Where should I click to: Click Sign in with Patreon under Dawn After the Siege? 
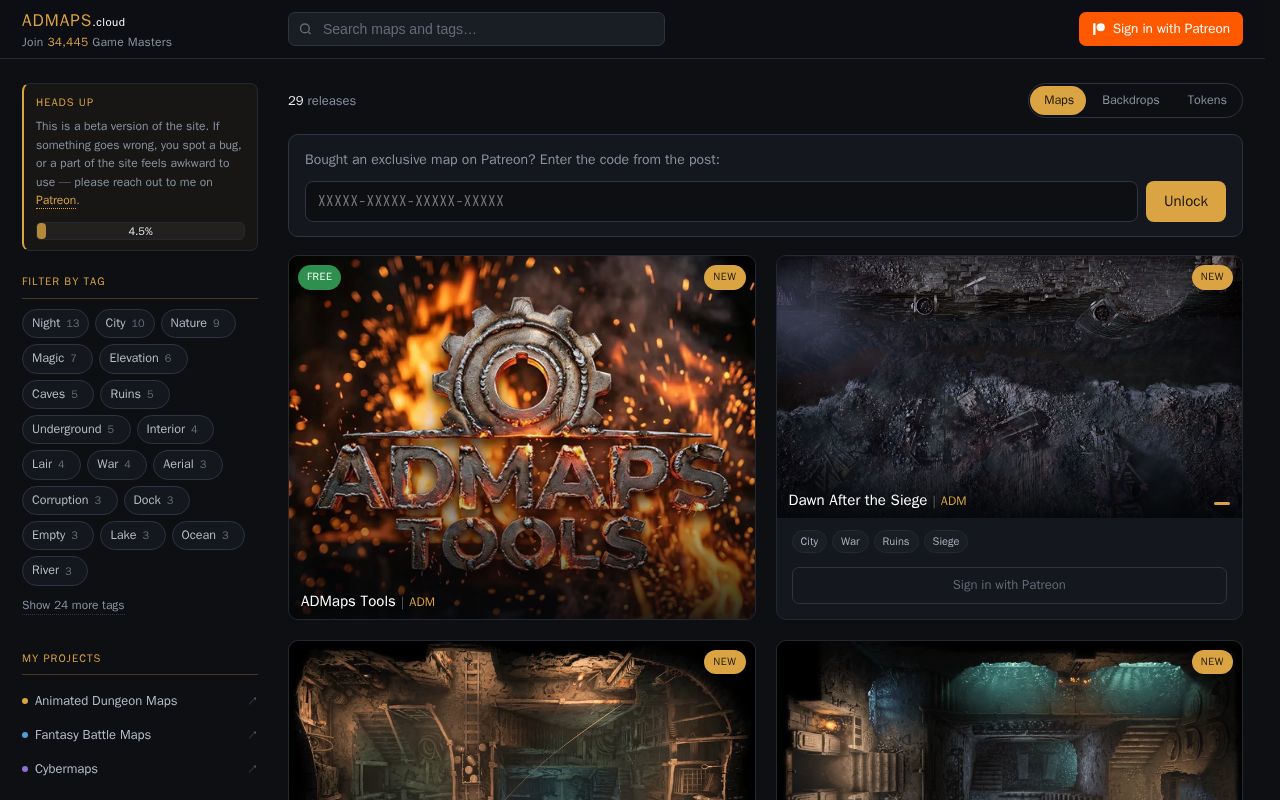tap(1009, 585)
